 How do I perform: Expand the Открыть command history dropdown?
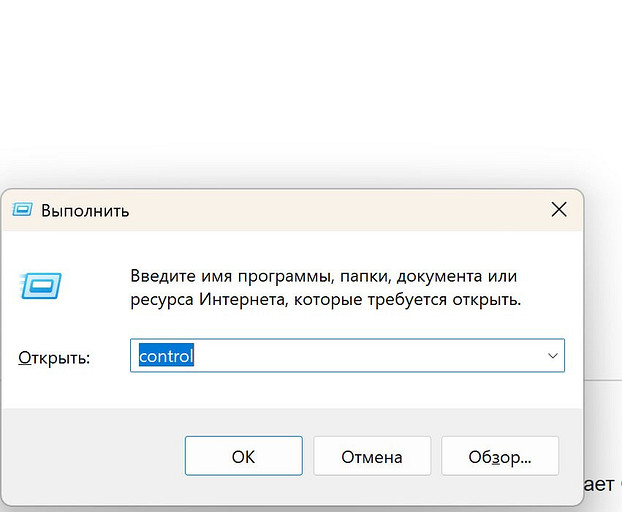pos(553,356)
